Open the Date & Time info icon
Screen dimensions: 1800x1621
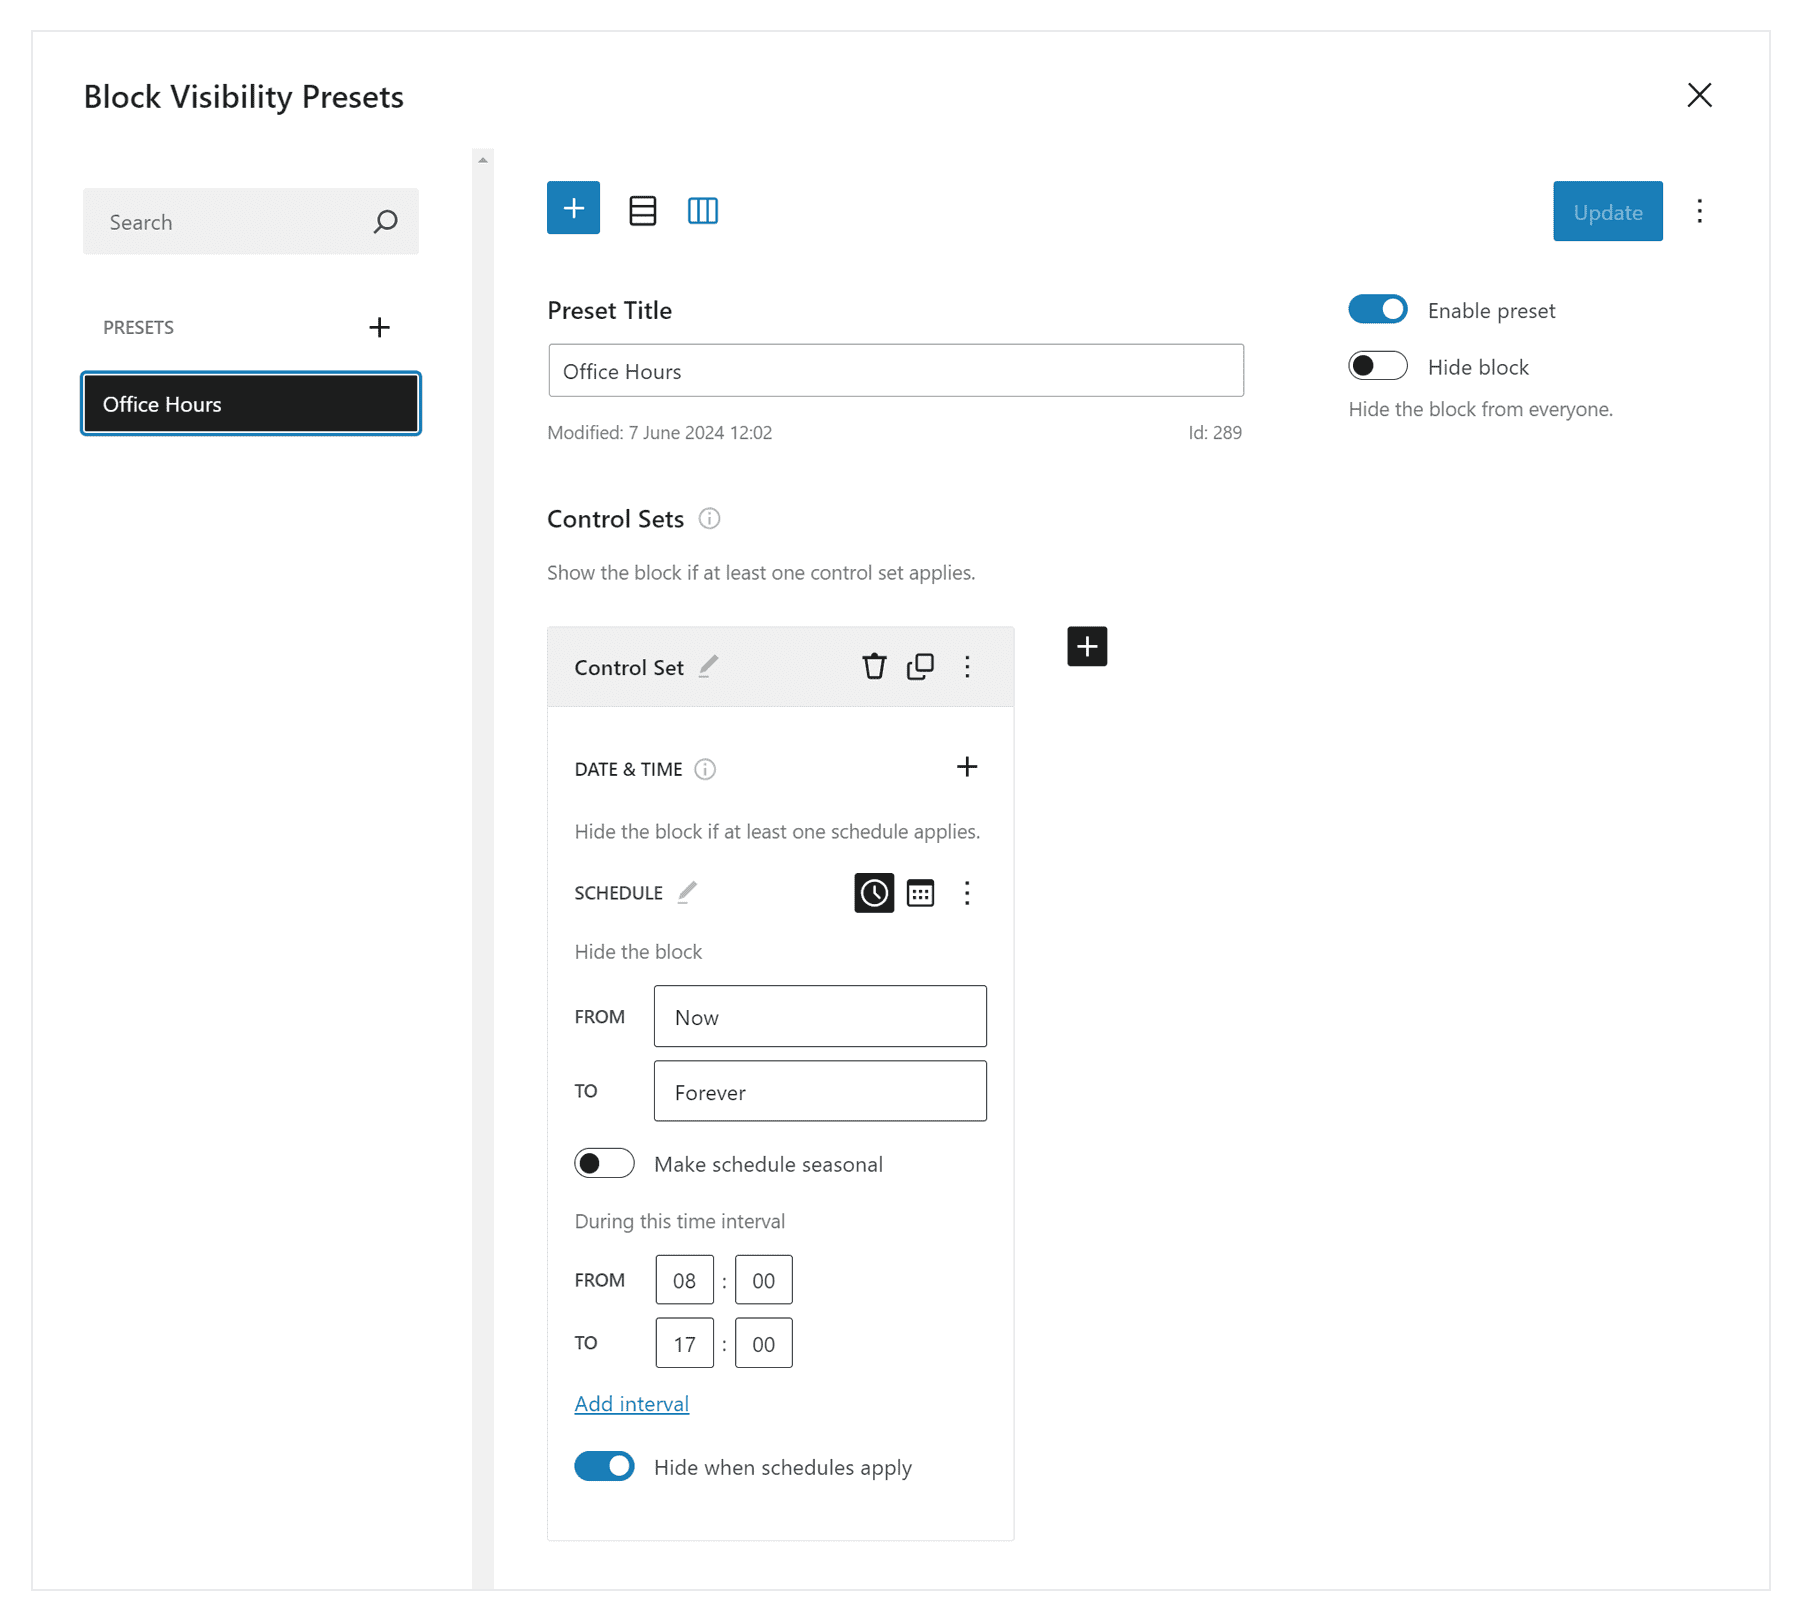click(705, 769)
